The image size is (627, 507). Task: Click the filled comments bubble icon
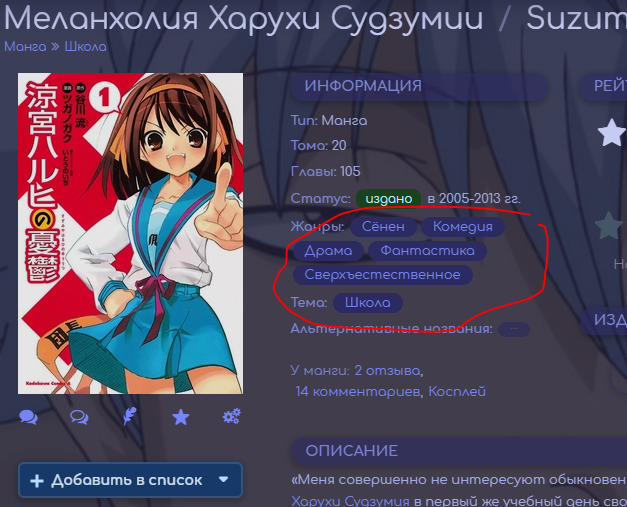click(28, 417)
